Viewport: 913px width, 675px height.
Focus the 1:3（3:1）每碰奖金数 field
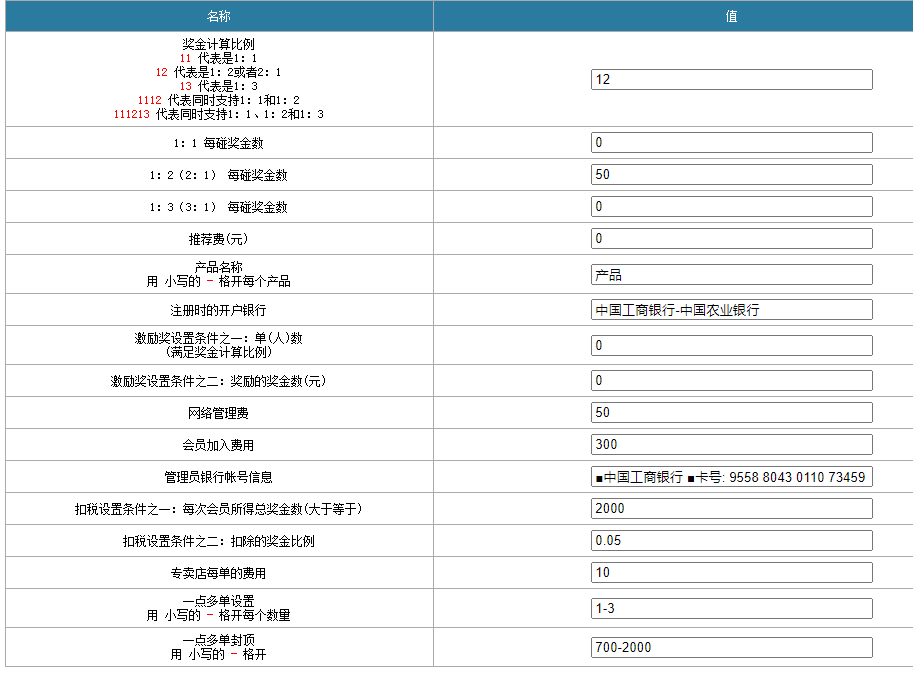tap(731, 207)
